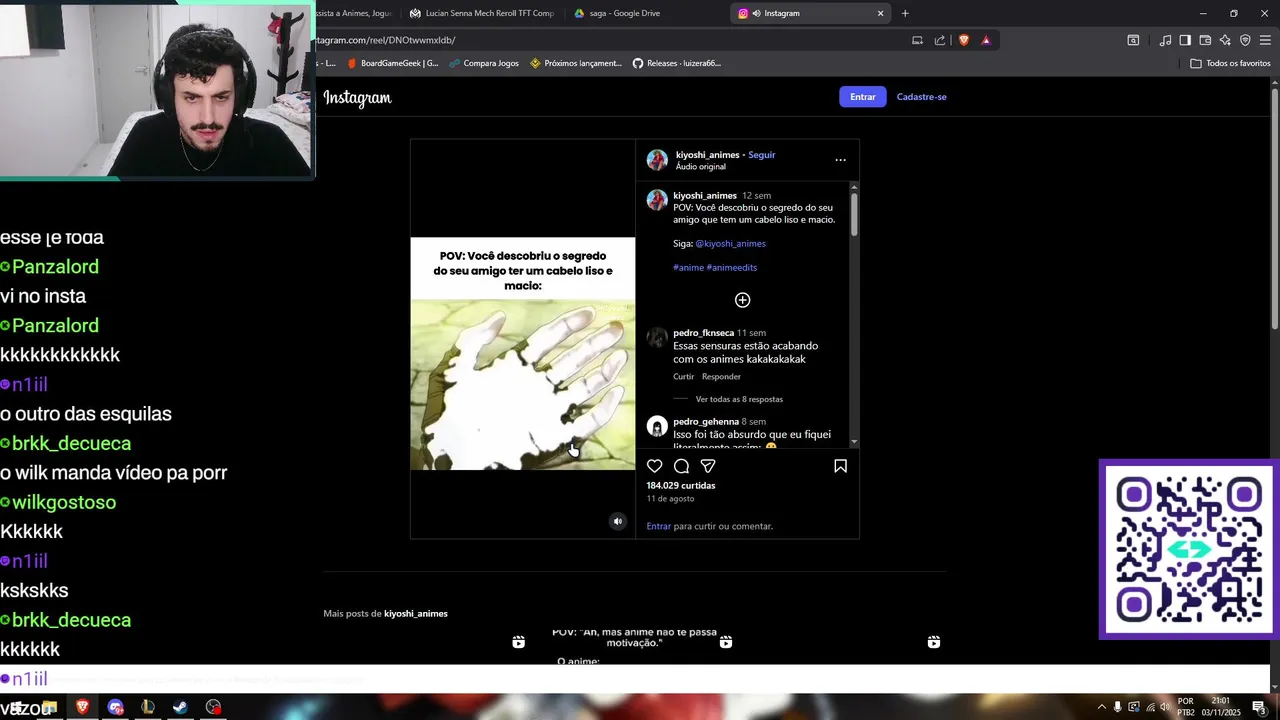Open the tab search icon in toolbar
The image size is (1280, 720).
point(1133,40)
